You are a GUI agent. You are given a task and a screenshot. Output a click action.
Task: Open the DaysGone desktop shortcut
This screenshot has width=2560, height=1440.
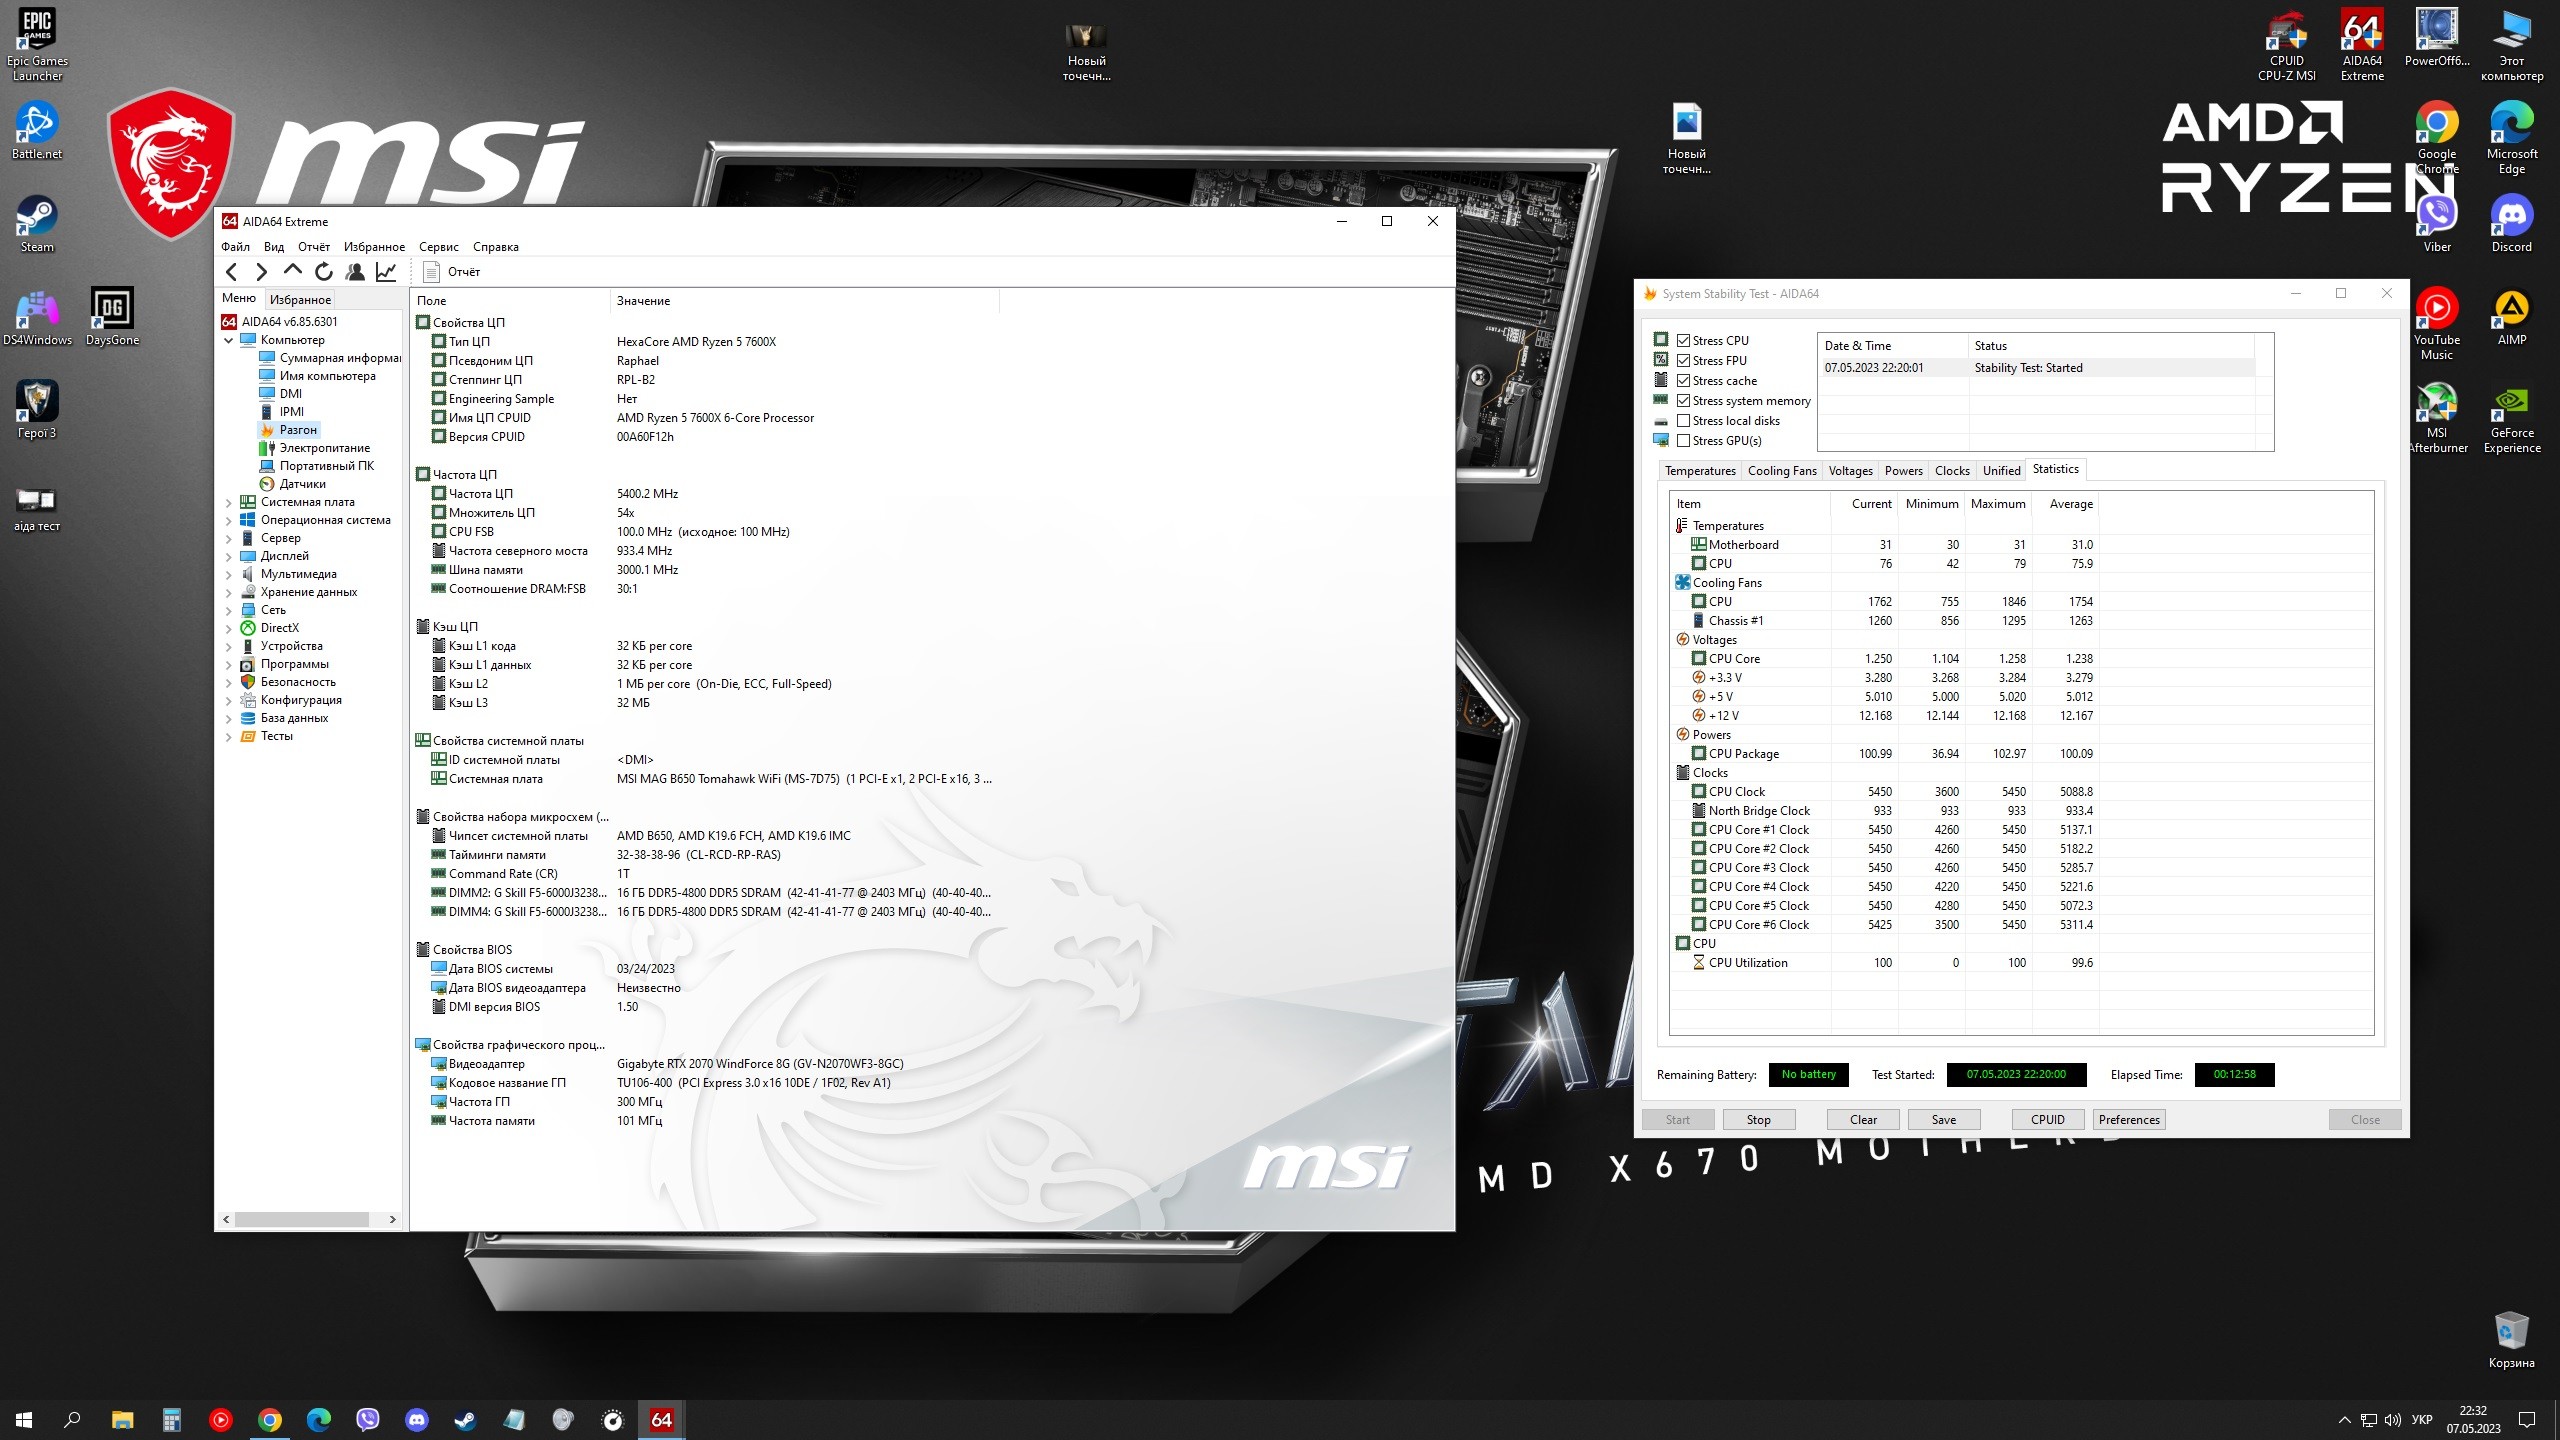click(112, 317)
